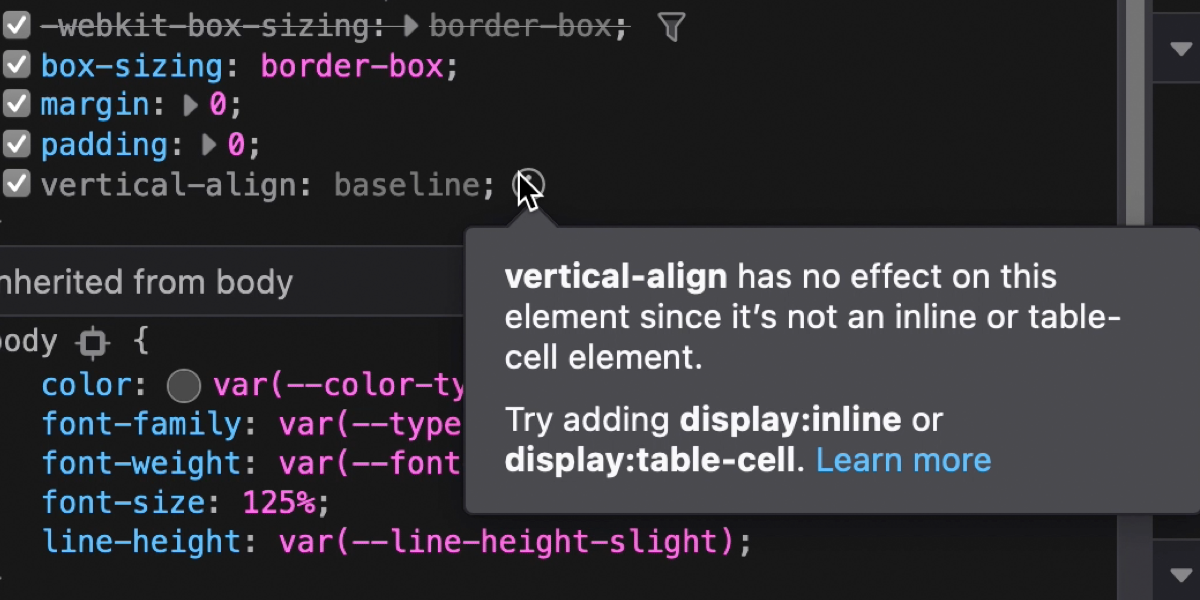
Task: Expand the padding shorthand disclosure triangle
Action: click(x=209, y=145)
